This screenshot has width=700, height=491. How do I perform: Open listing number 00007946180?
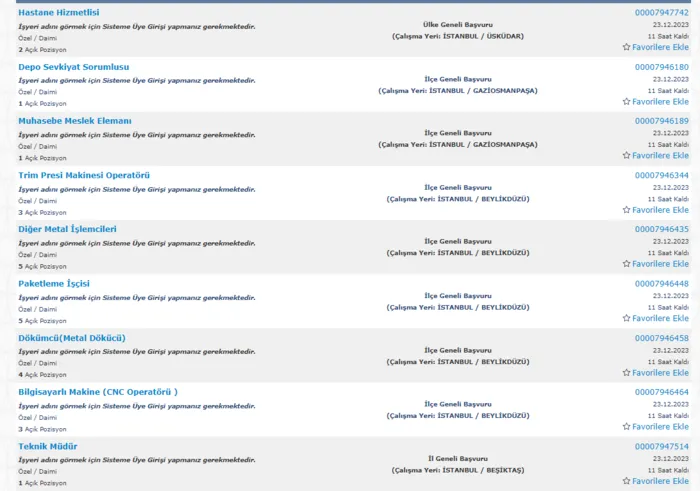pos(661,67)
